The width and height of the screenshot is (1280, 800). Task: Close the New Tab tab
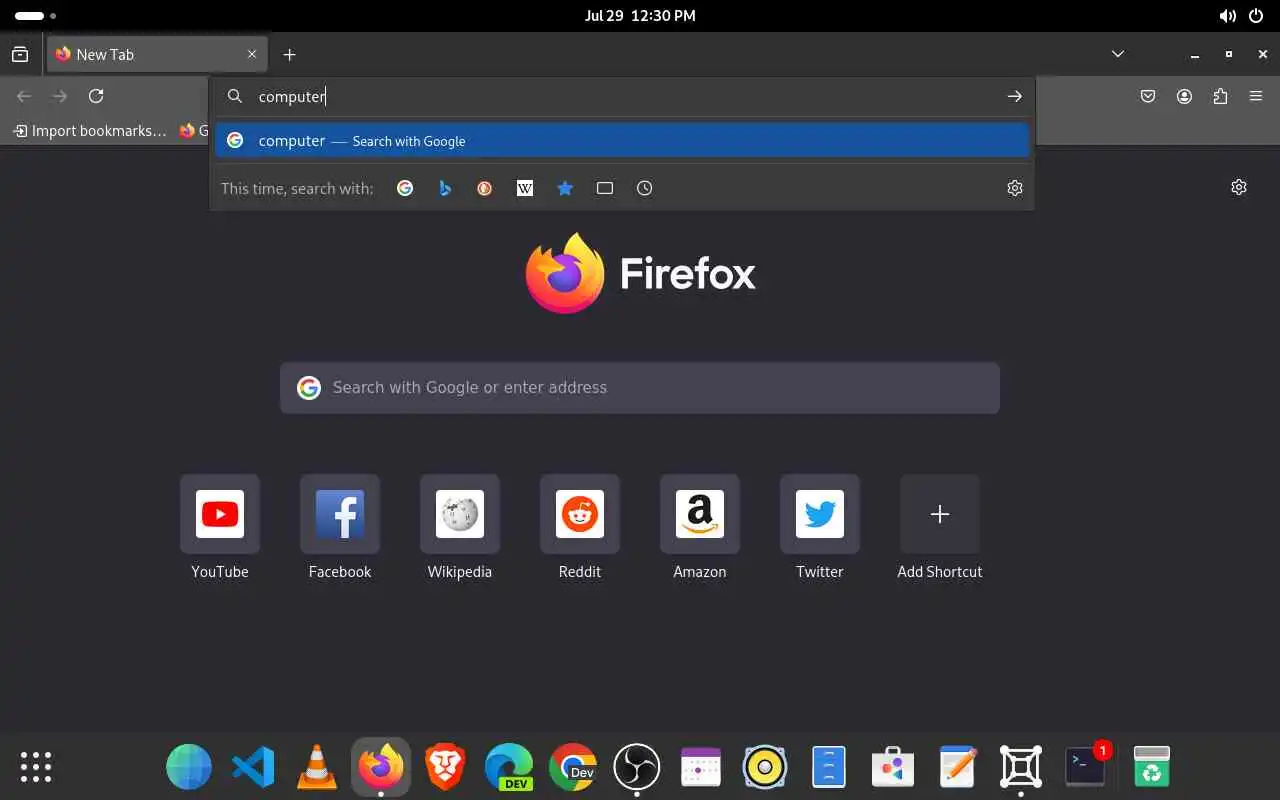click(x=252, y=55)
